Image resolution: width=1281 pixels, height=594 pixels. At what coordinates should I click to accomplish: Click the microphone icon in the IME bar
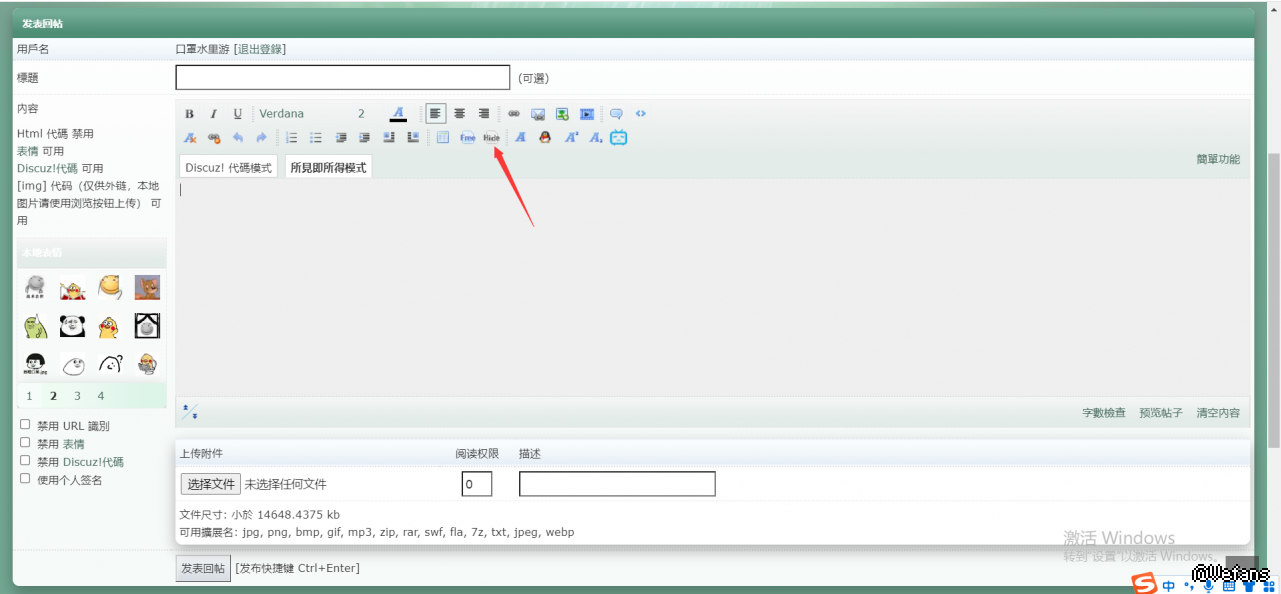pyautogui.click(x=1209, y=585)
